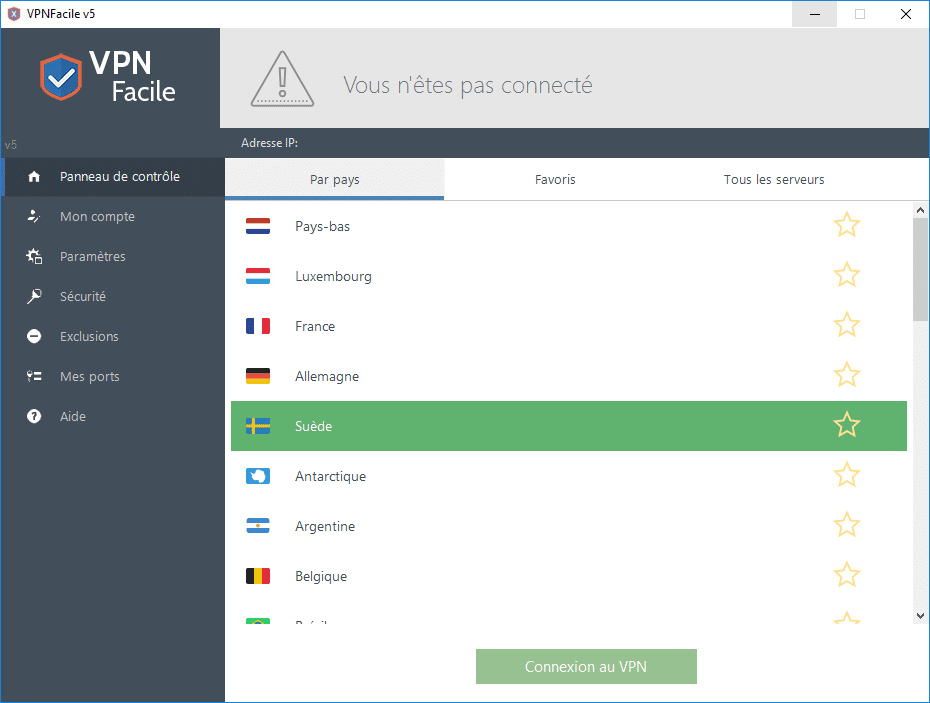Click the scrollbar down arrow
Image resolution: width=930 pixels, height=703 pixels.
pos(921,615)
